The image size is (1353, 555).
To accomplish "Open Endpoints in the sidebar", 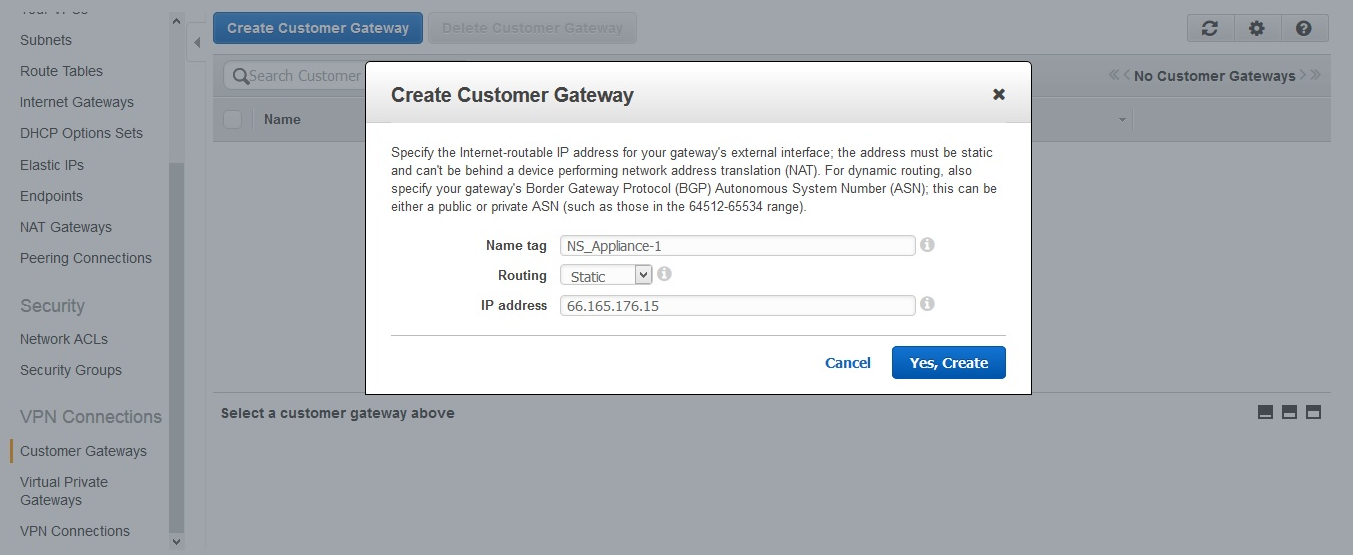I will pos(51,196).
